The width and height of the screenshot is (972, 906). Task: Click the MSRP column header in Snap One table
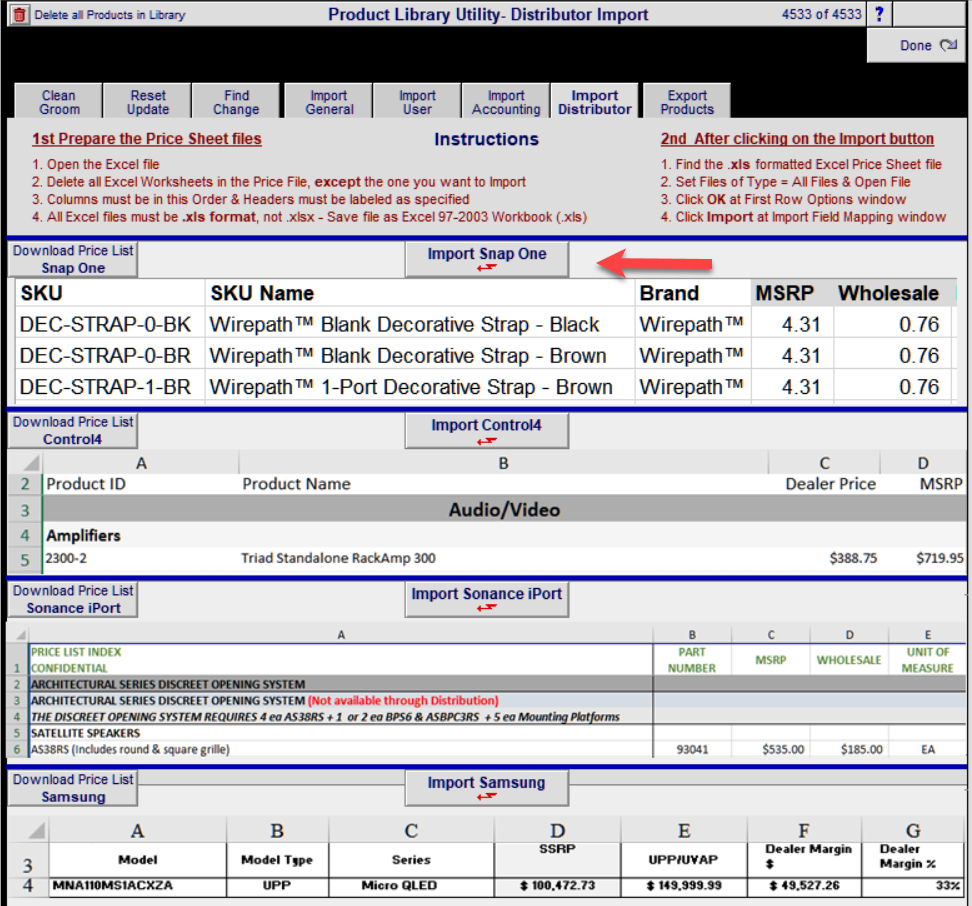click(x=792, y=292)
